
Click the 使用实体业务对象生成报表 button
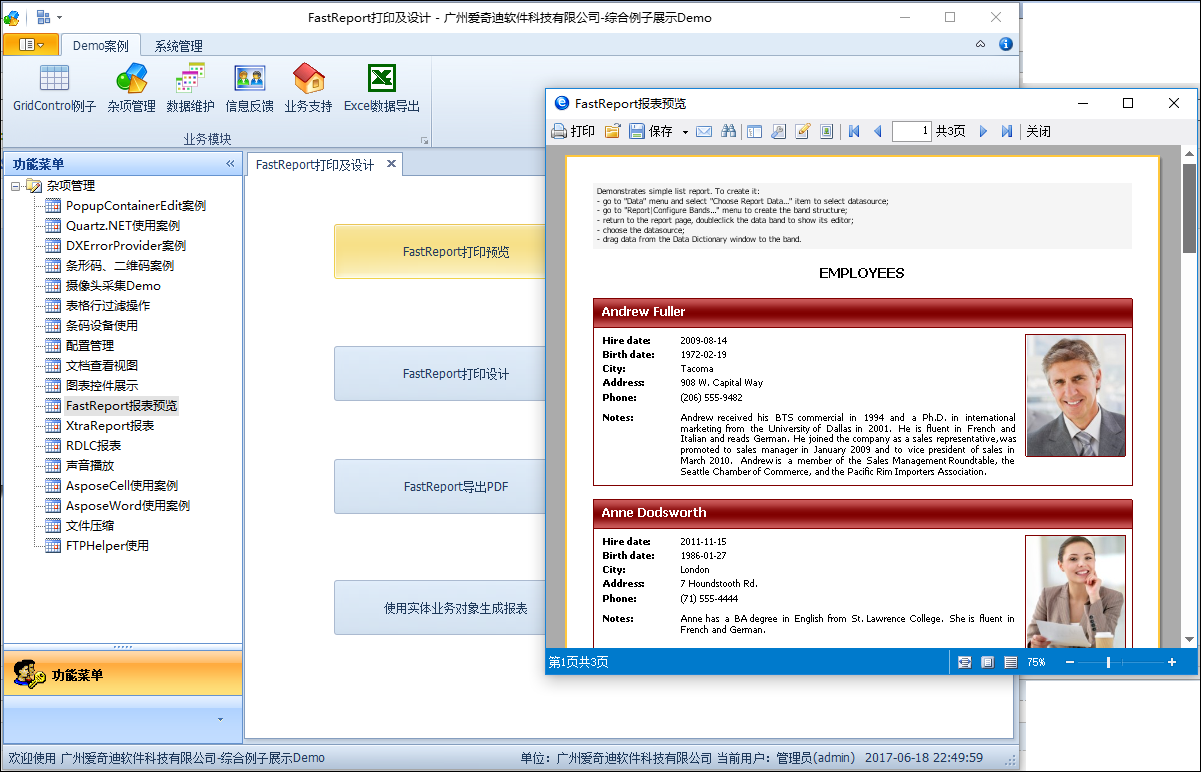pyautogui.click(x=440, y=608)
